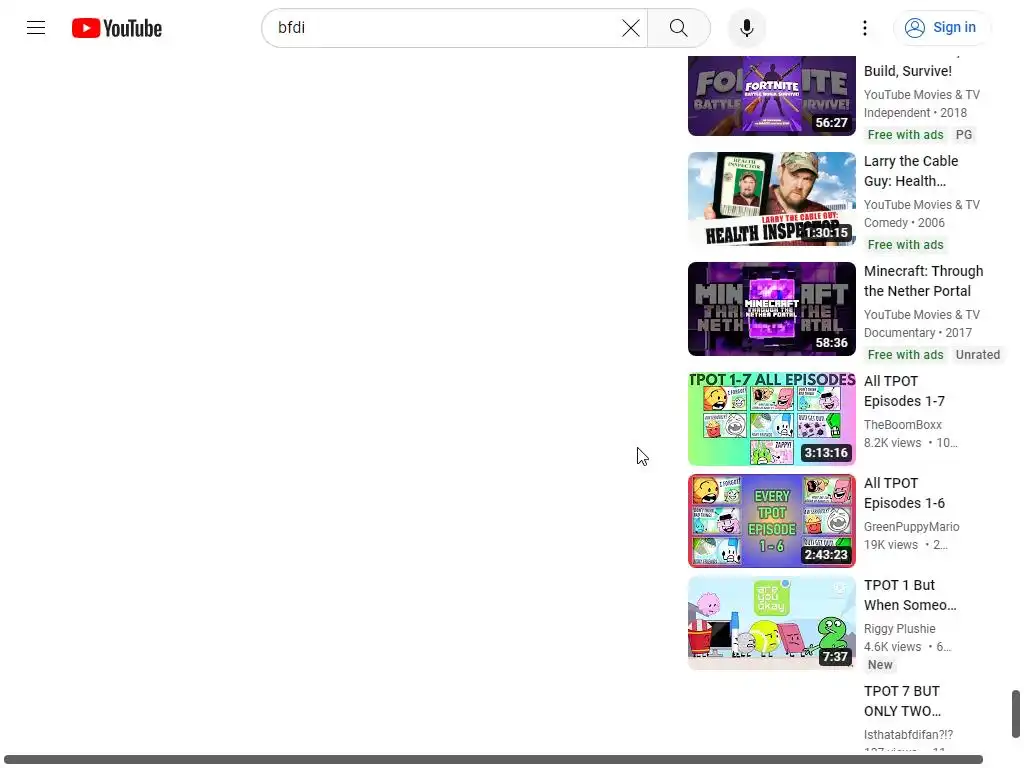Click the PG rating badge
The width and height of the screenshot is (1024, 768).
(x=964, y=135)
